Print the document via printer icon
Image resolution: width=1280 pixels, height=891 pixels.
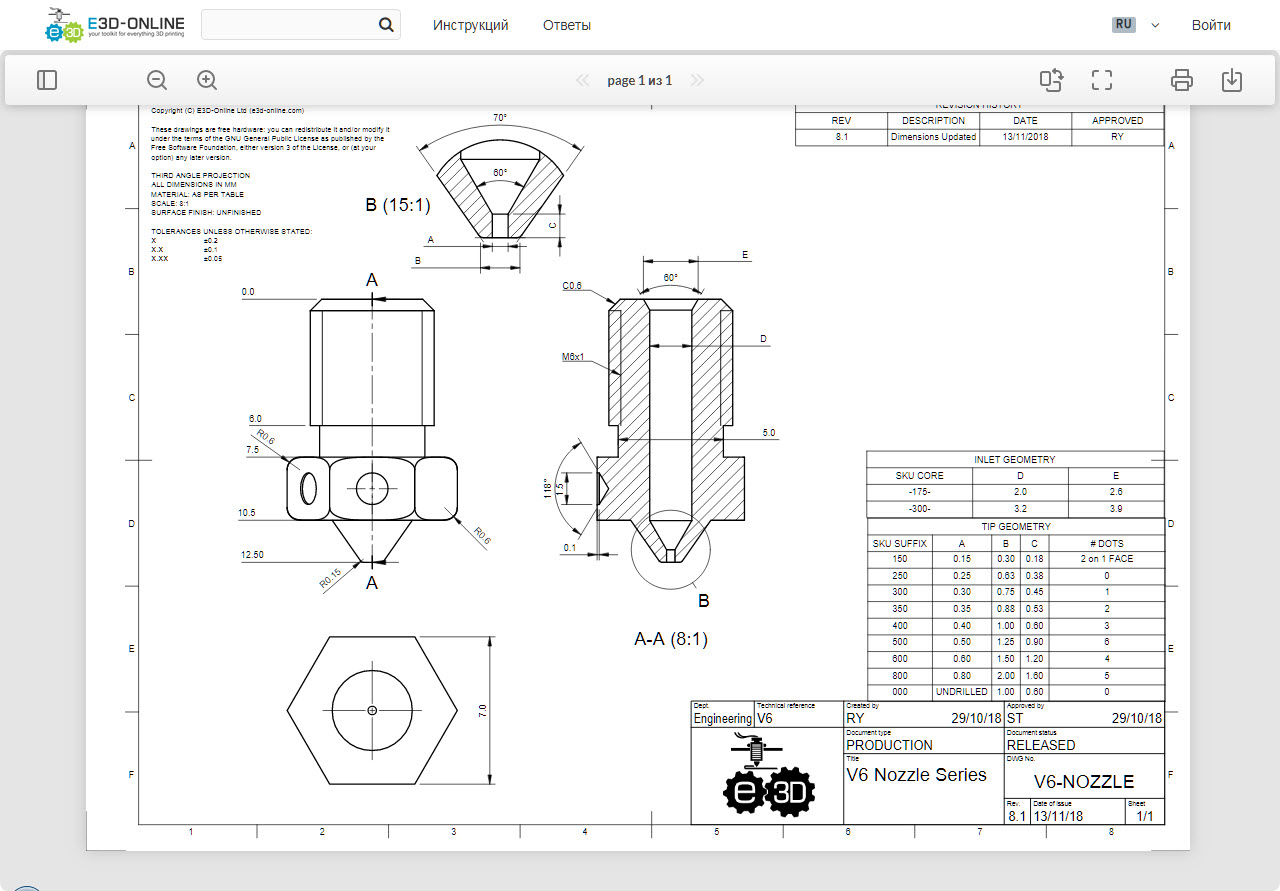pyautogui.click(x=1182, y=80)
